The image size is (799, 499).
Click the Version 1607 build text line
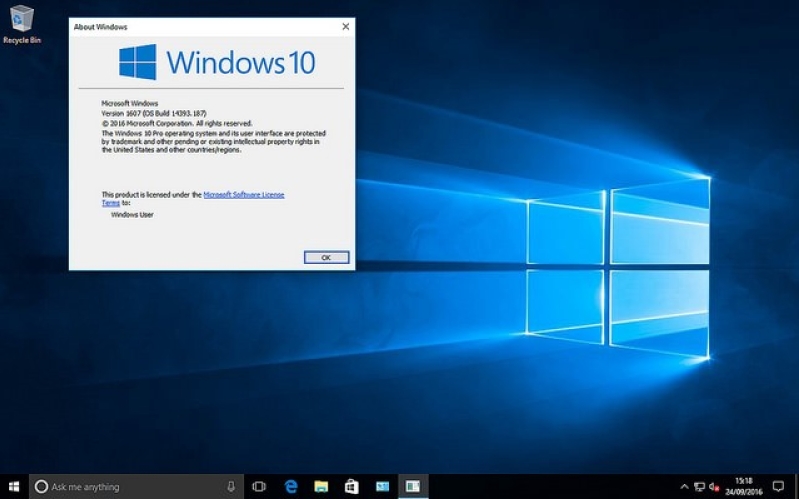point(154,113)
